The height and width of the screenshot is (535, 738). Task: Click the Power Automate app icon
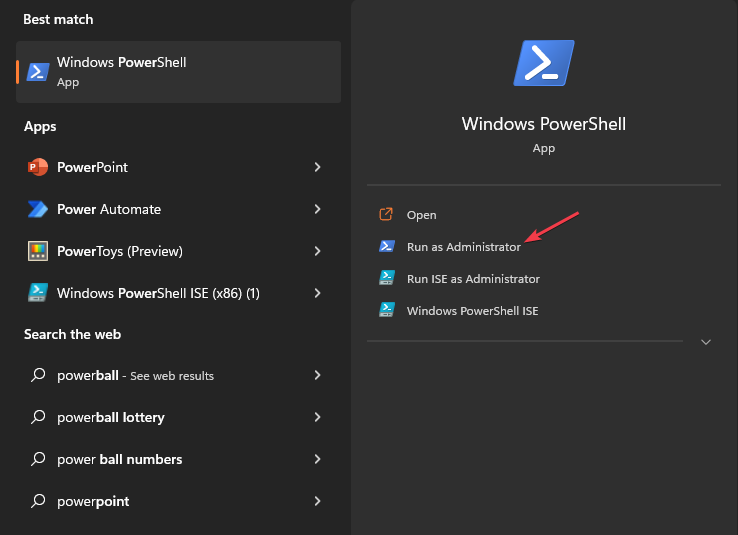click(x=38, y=209)
